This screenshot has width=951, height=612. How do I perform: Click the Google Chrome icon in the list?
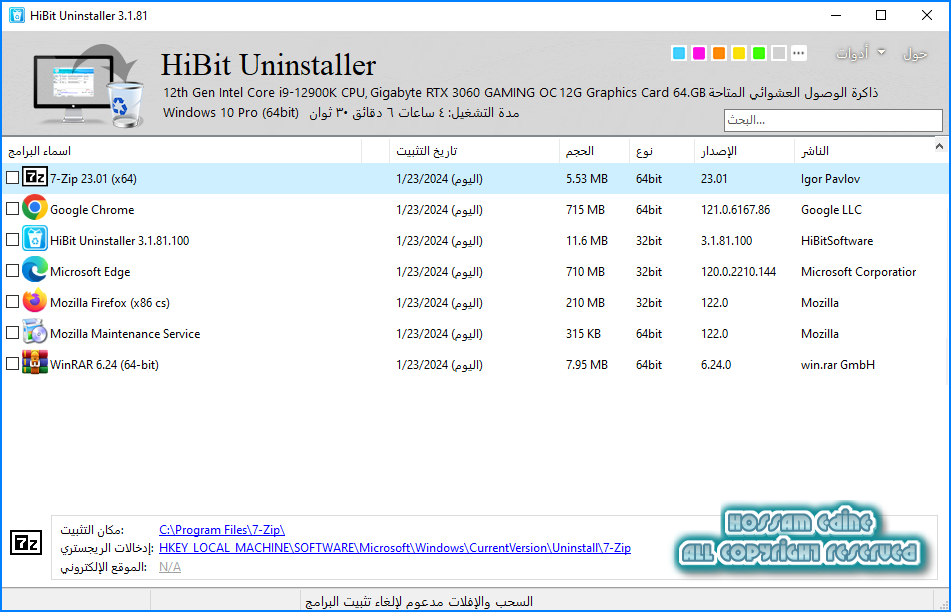click(x=35, y=208)
